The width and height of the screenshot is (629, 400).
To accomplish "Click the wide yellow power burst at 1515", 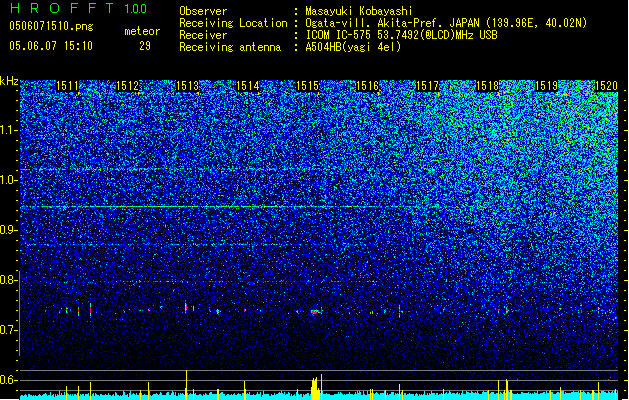I will tap(315, 388).
